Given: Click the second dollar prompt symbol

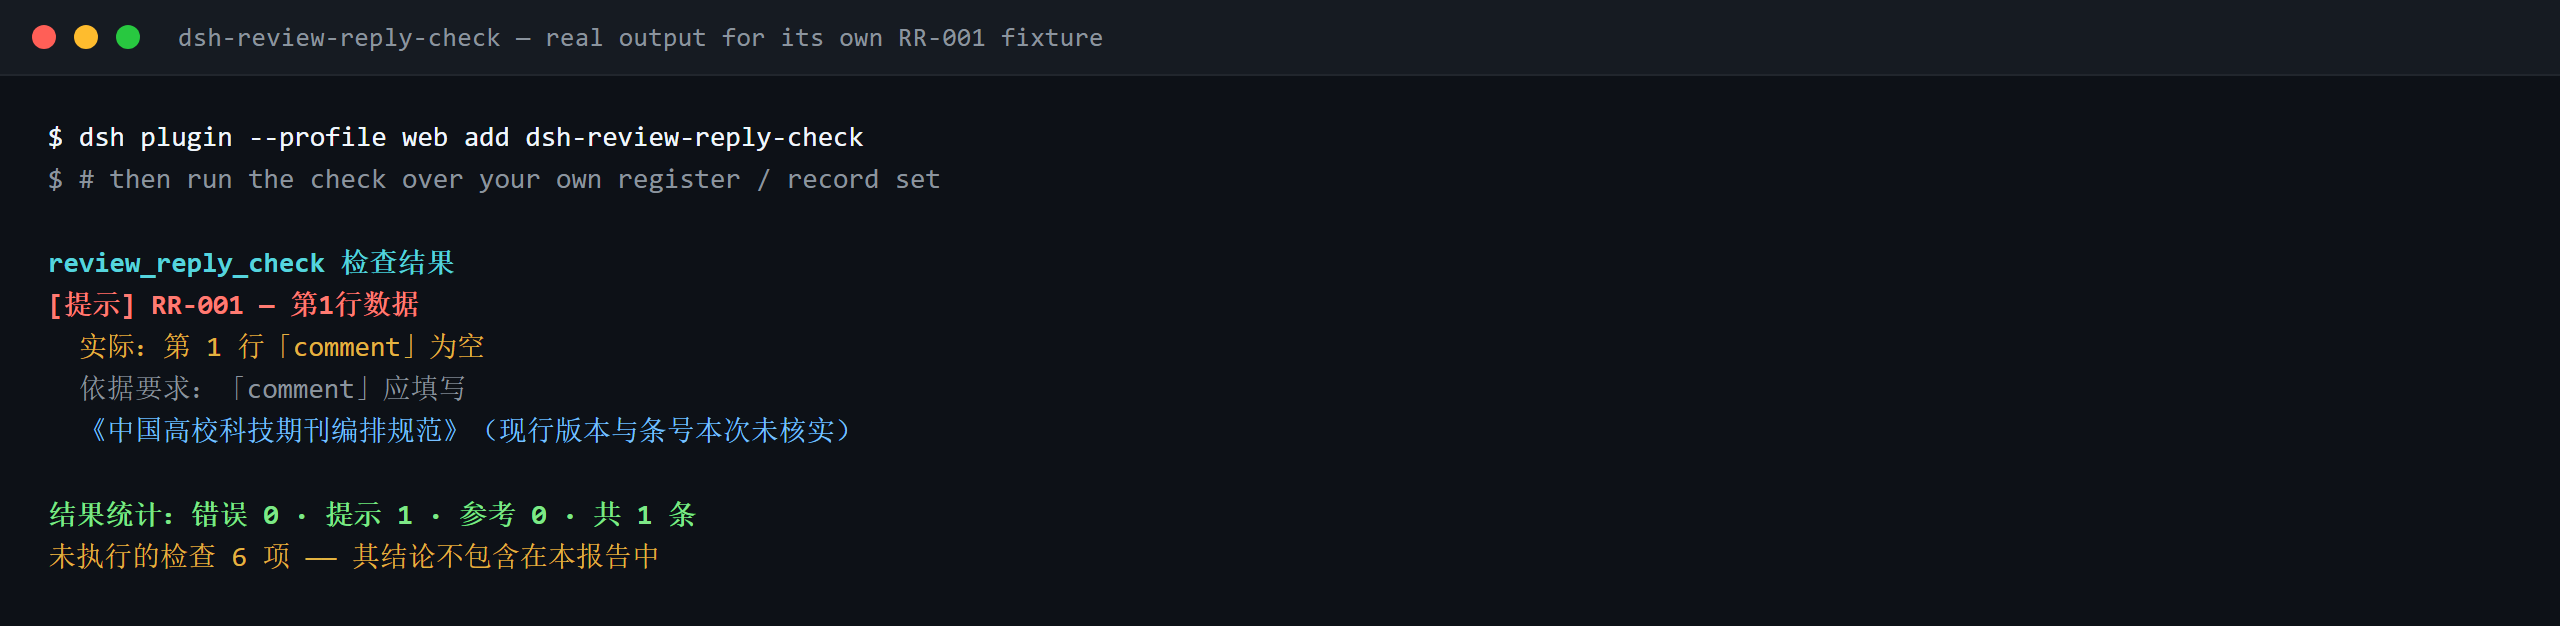Looking at the screenshot, I should click(56, 179).
